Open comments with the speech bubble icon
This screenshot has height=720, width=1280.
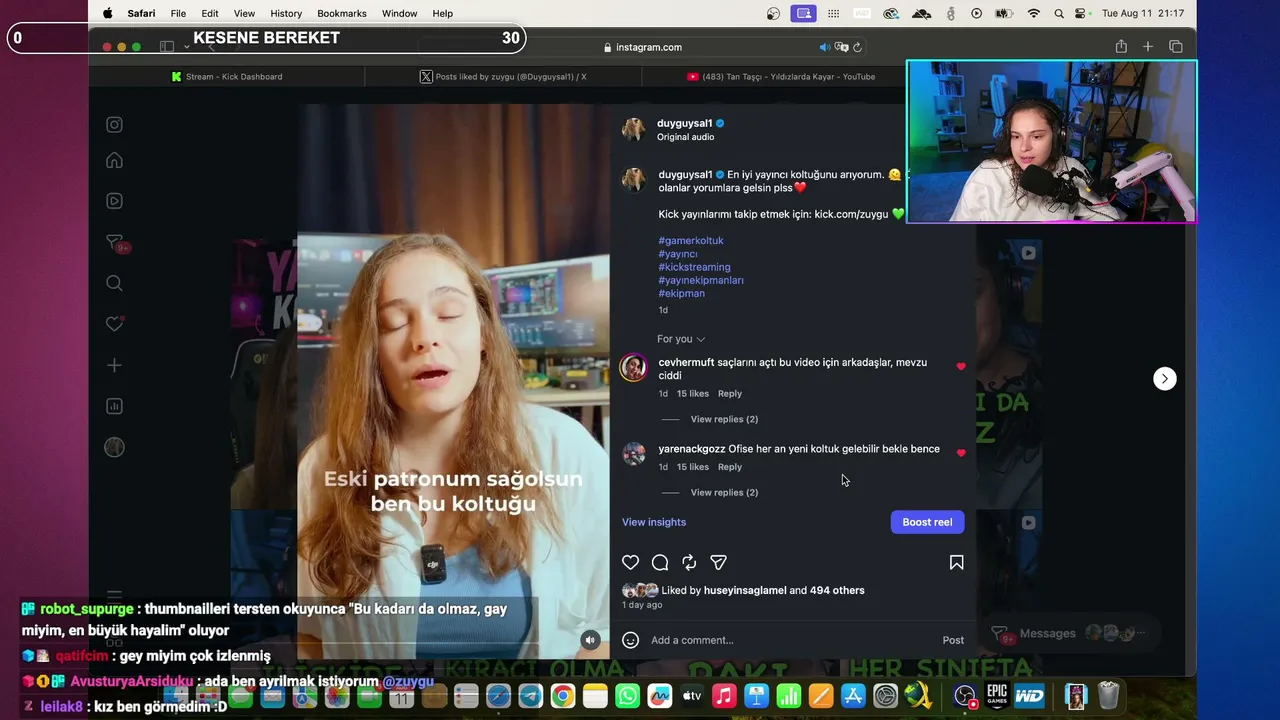tap(660, 563)
